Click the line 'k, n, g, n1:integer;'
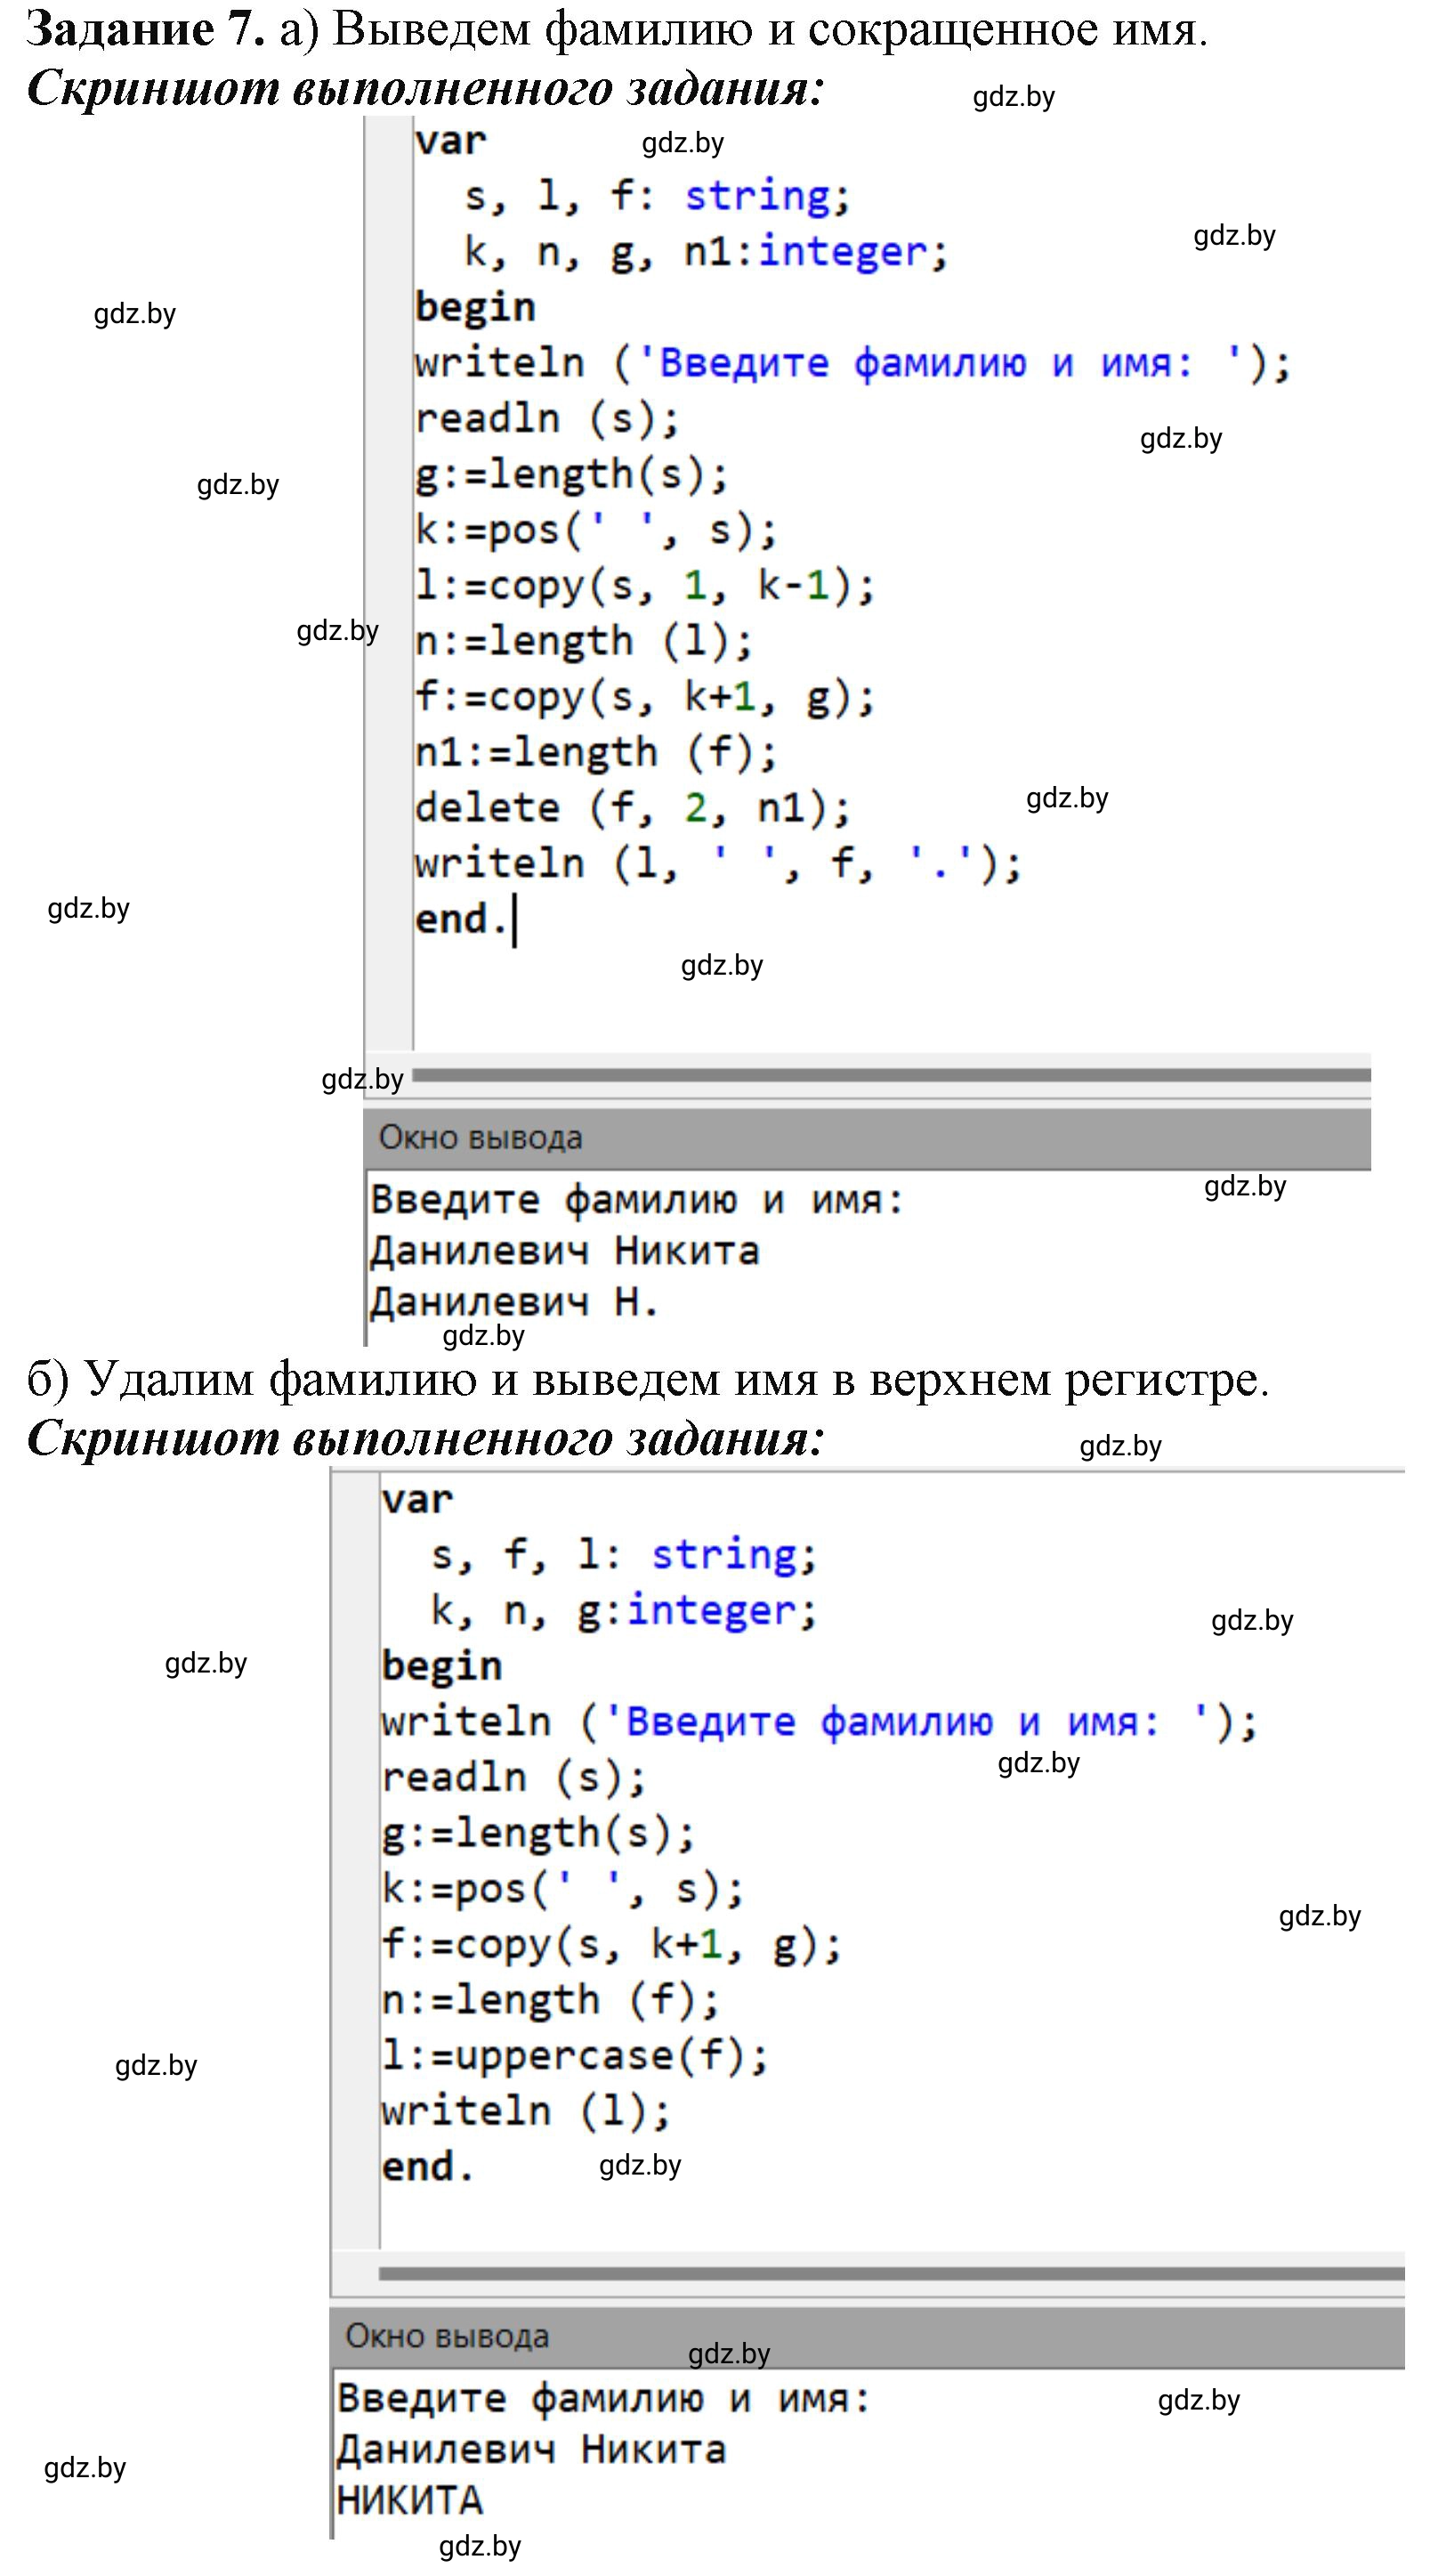Viewport: 1430px width, 2576px height. (x=706, y=252)
